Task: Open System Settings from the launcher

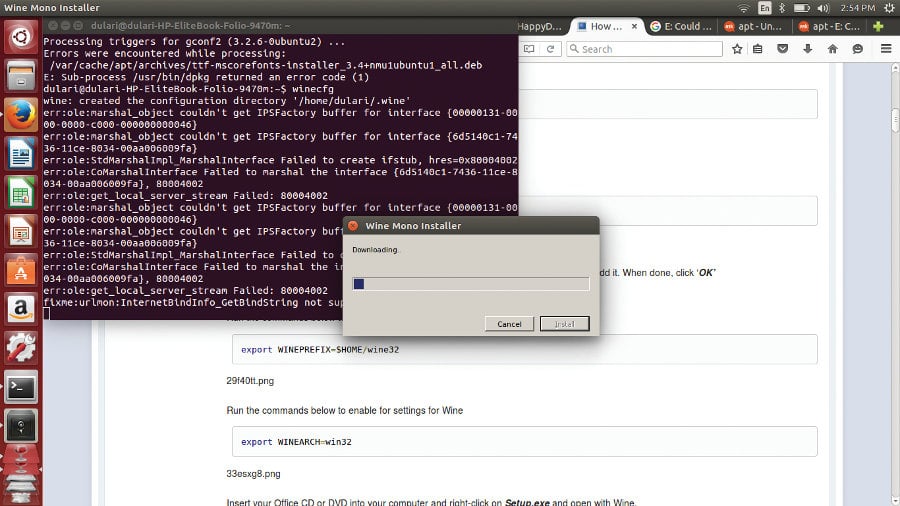Action: [21, 347]
